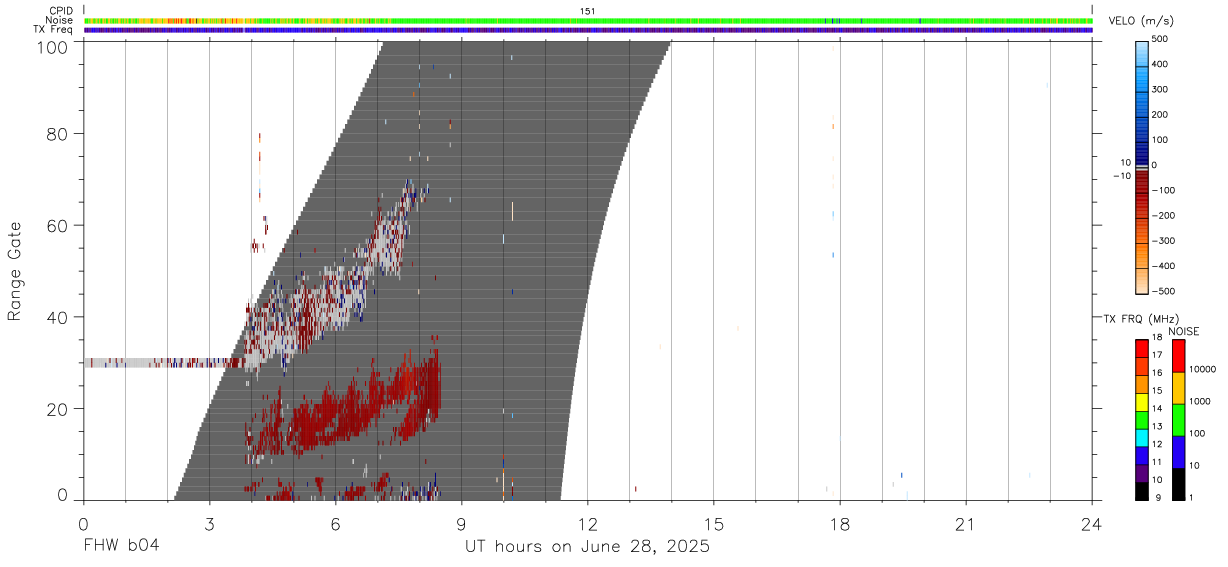Screen dimensions: 1228x567
Task: Click x-axis tick label 18
Action: [840, 524]
